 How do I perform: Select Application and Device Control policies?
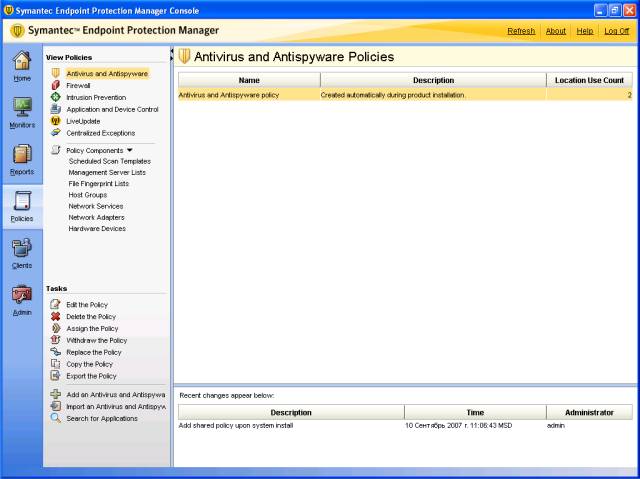[112, 109]
